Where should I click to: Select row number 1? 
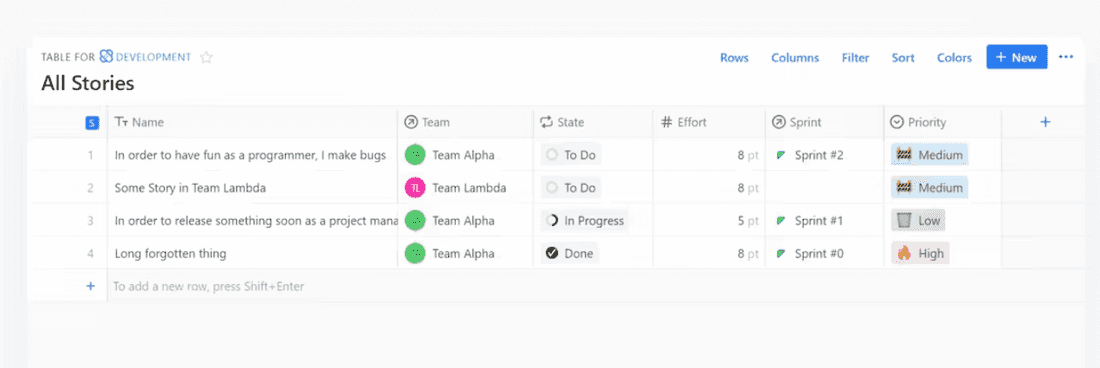pyautogui.click(x=90, y=155)
